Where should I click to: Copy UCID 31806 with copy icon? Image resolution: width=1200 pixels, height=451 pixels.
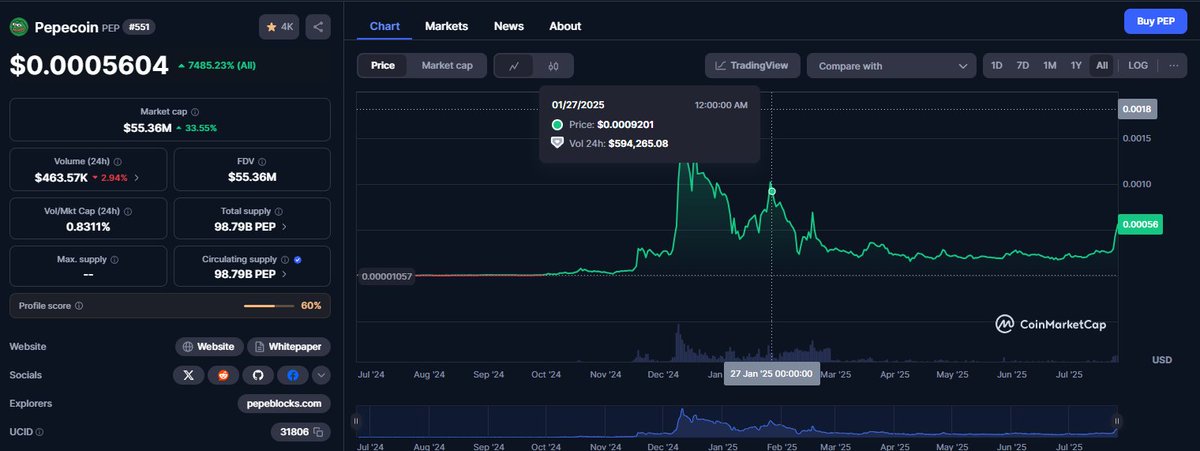point(317,432)
